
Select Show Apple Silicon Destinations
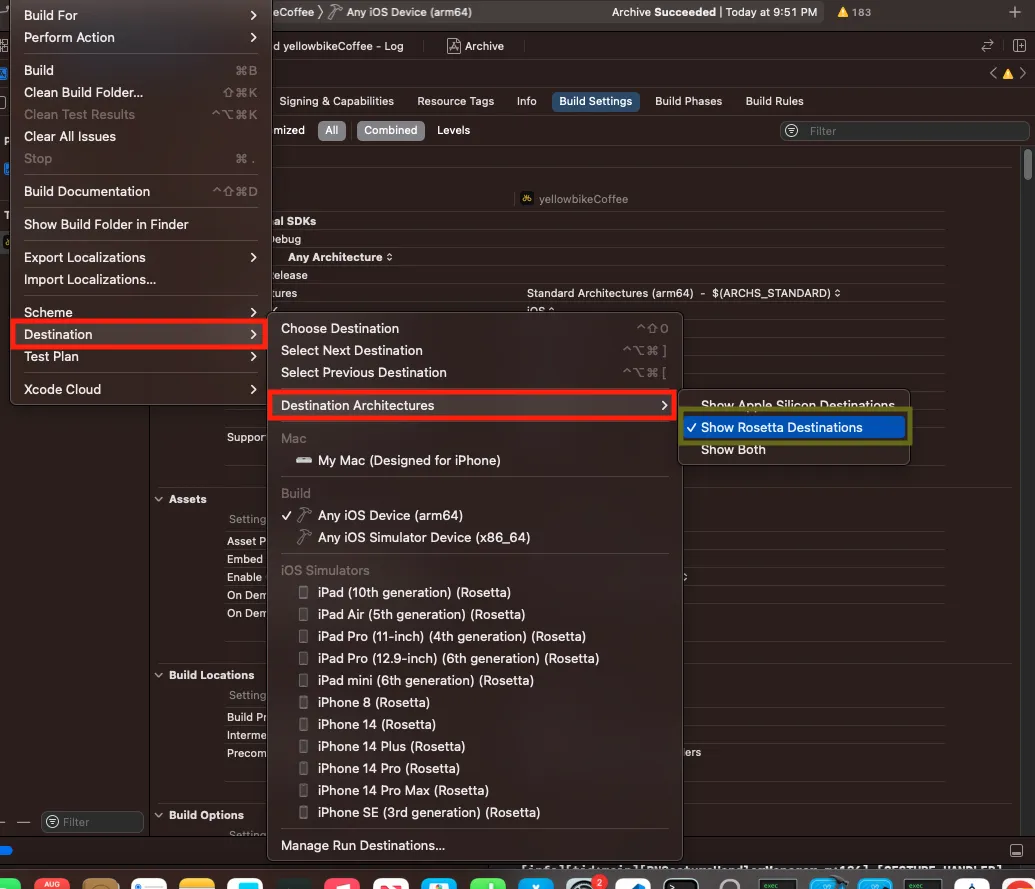[795, 404]
